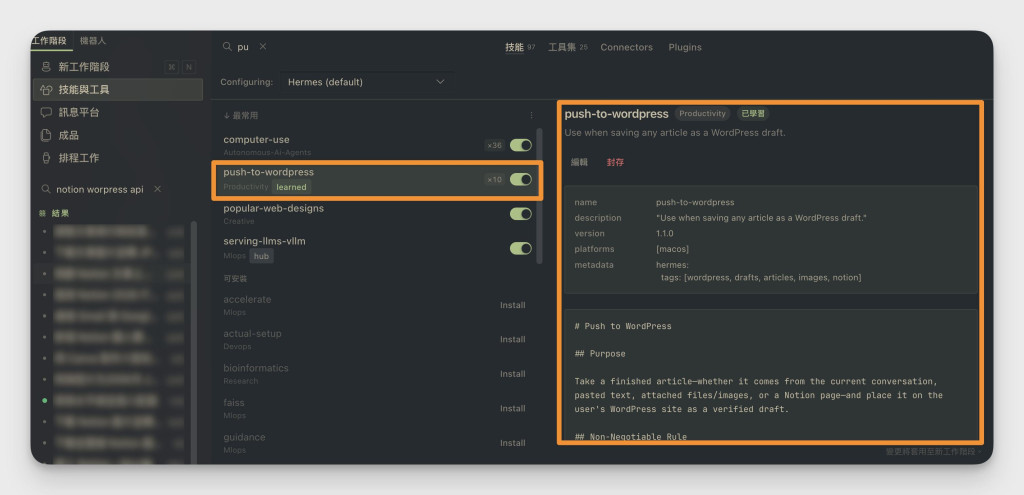
Task: Click the skill list vertical scrollbar
Action: [x=539, y=196]
